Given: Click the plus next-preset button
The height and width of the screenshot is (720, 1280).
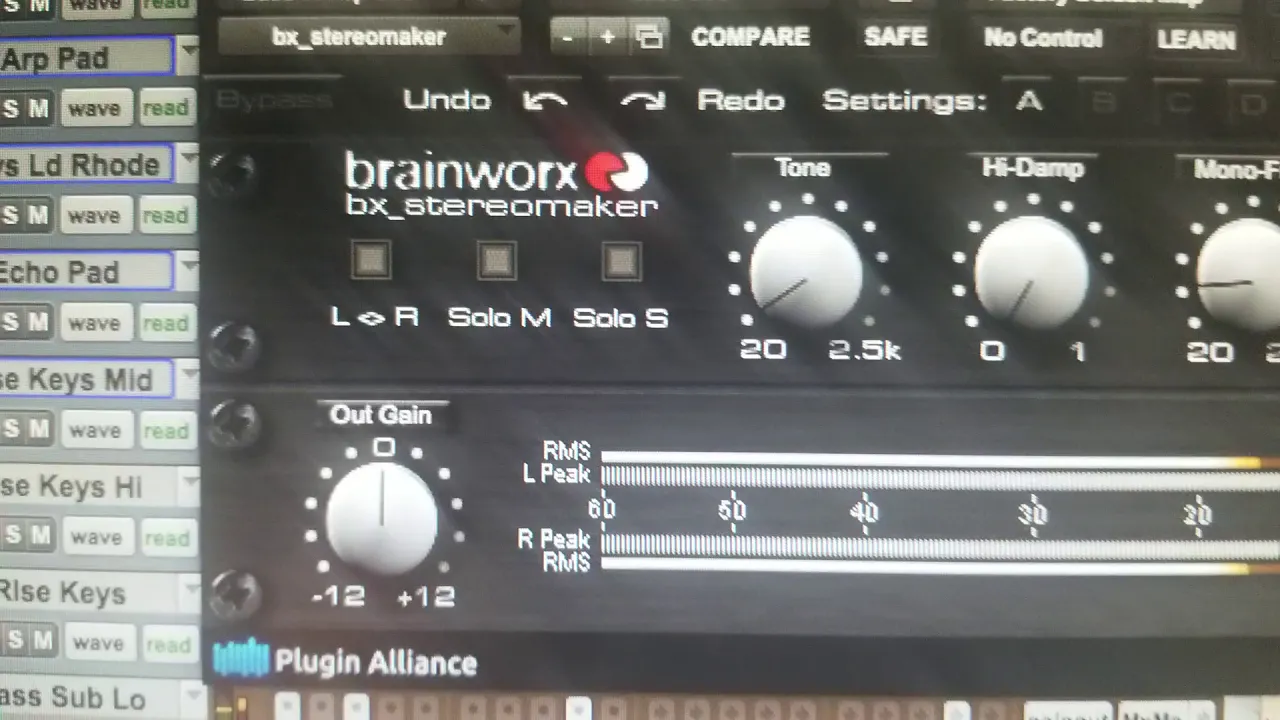Looking at the screenshot, I should (x=608, y=38).
